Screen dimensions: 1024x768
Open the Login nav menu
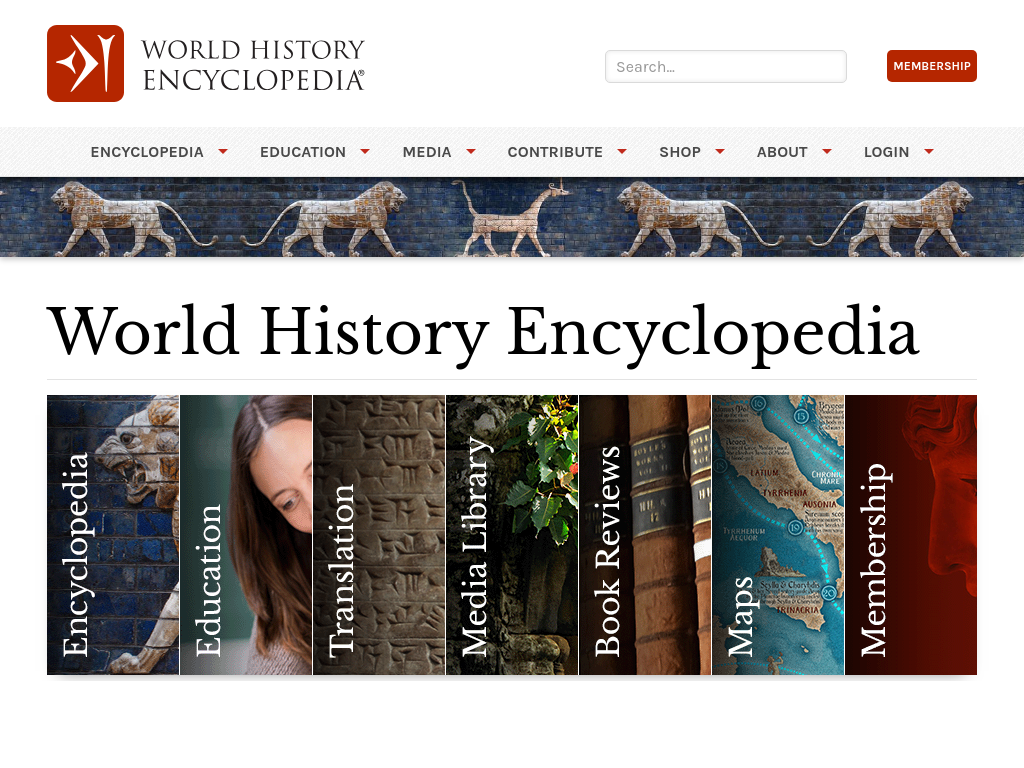pyautogui.click(x=886, y=152)
